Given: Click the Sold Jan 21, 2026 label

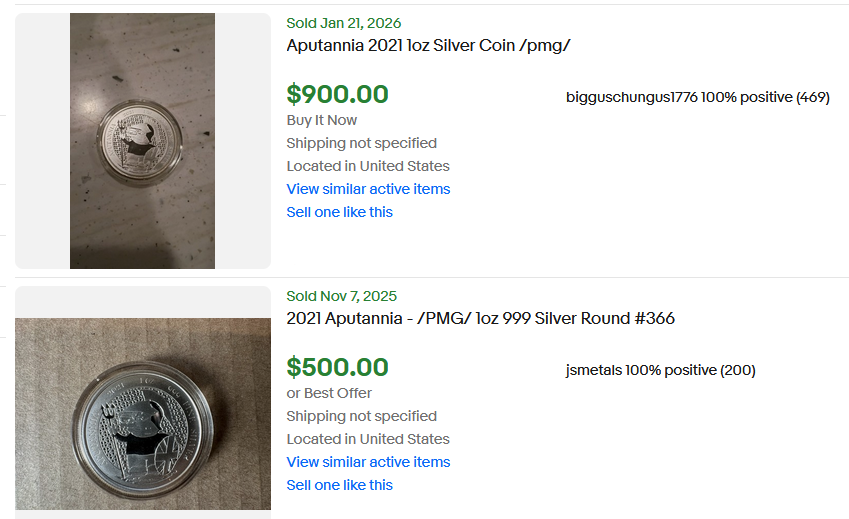Looking at the screenshot, I should pyautogui.click(x=344, y=23).
